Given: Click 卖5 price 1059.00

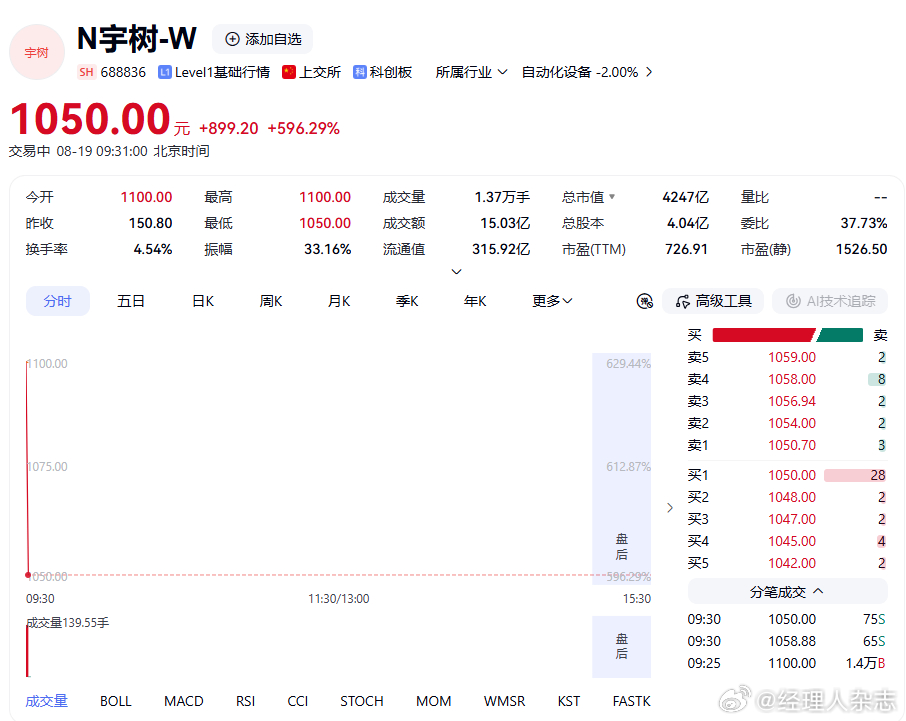Looking at the screenshot, I should (x=792, y=357).
